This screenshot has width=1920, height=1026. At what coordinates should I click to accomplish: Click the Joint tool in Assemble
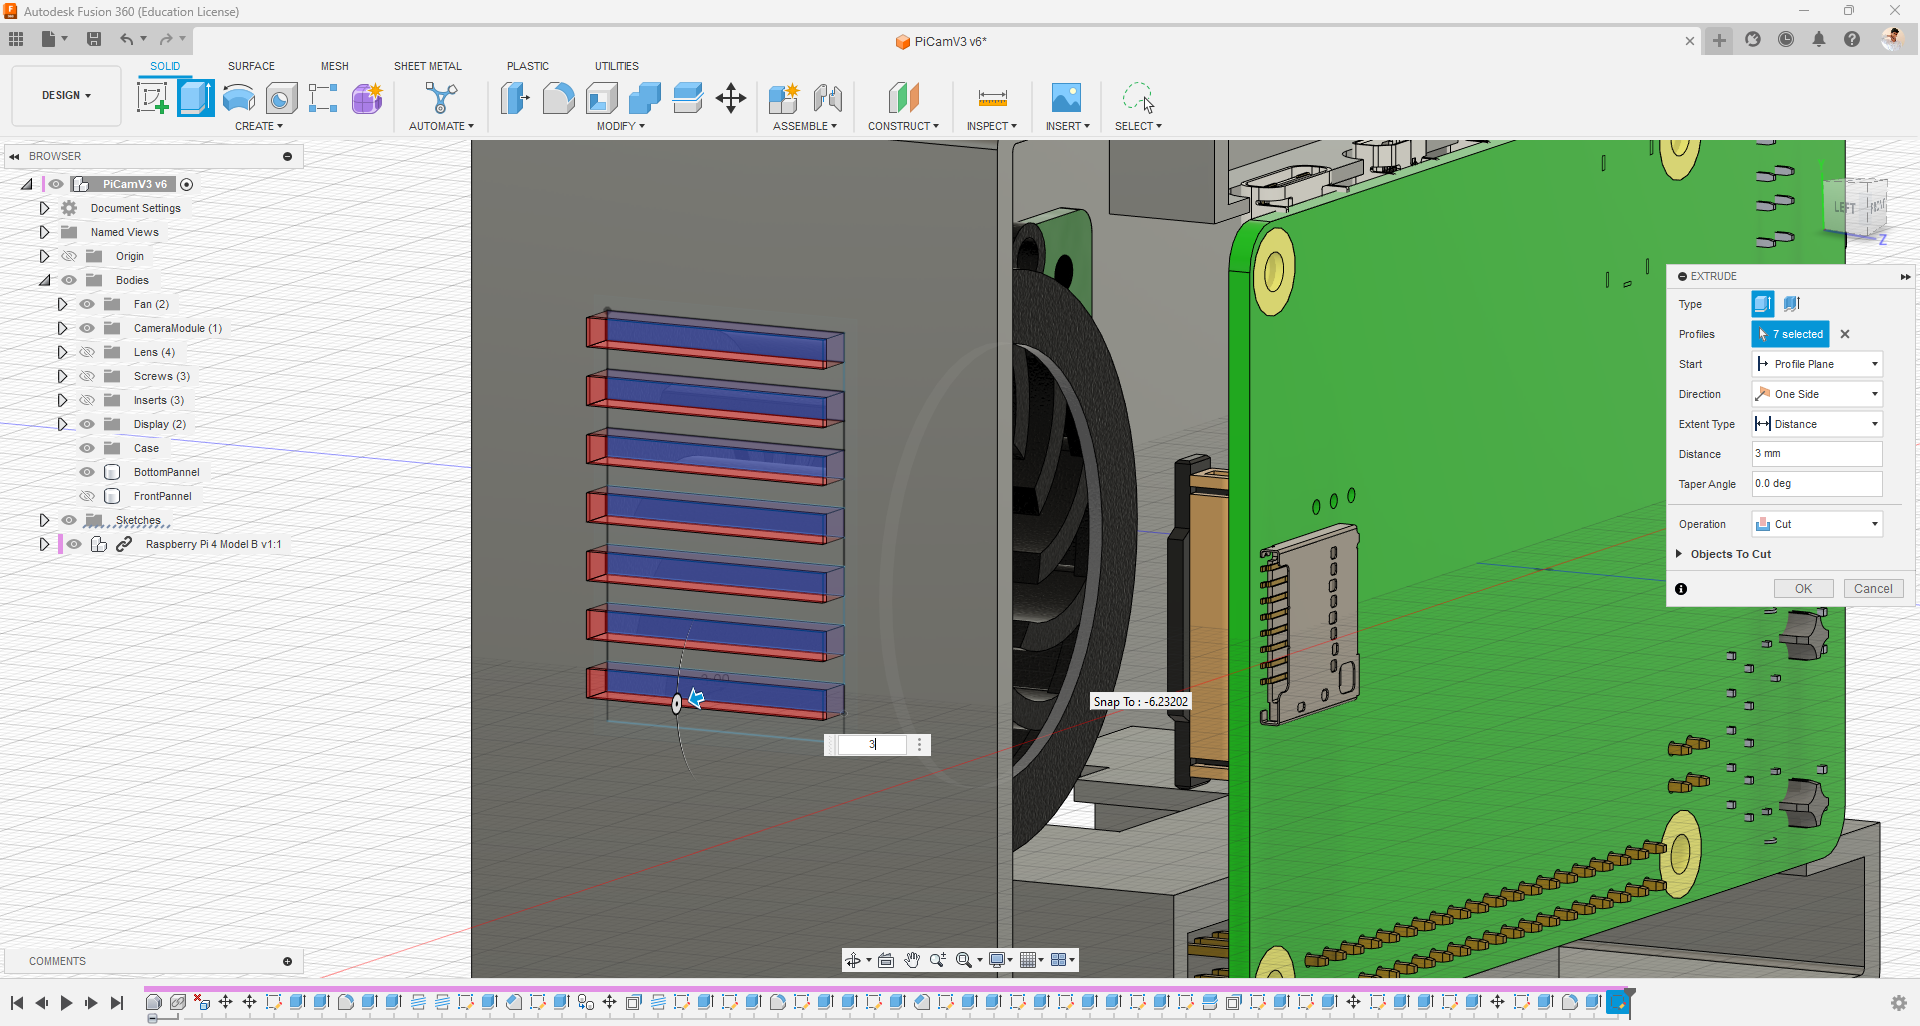pyautogui.click(x=827, y=98)
